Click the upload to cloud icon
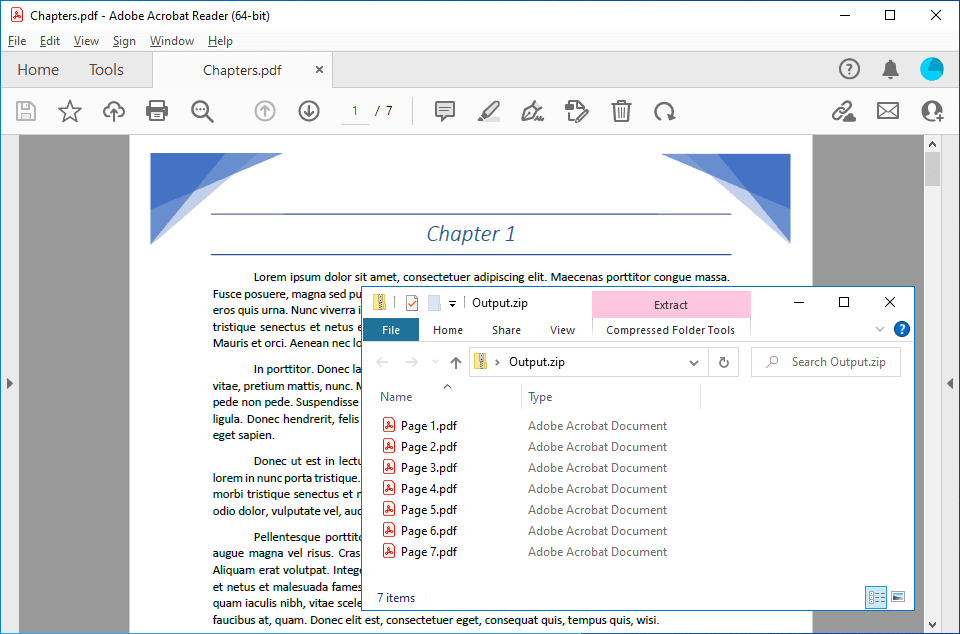Image resolution: width=960 pixels, height=634 pixels. click(x=114, y=111)
